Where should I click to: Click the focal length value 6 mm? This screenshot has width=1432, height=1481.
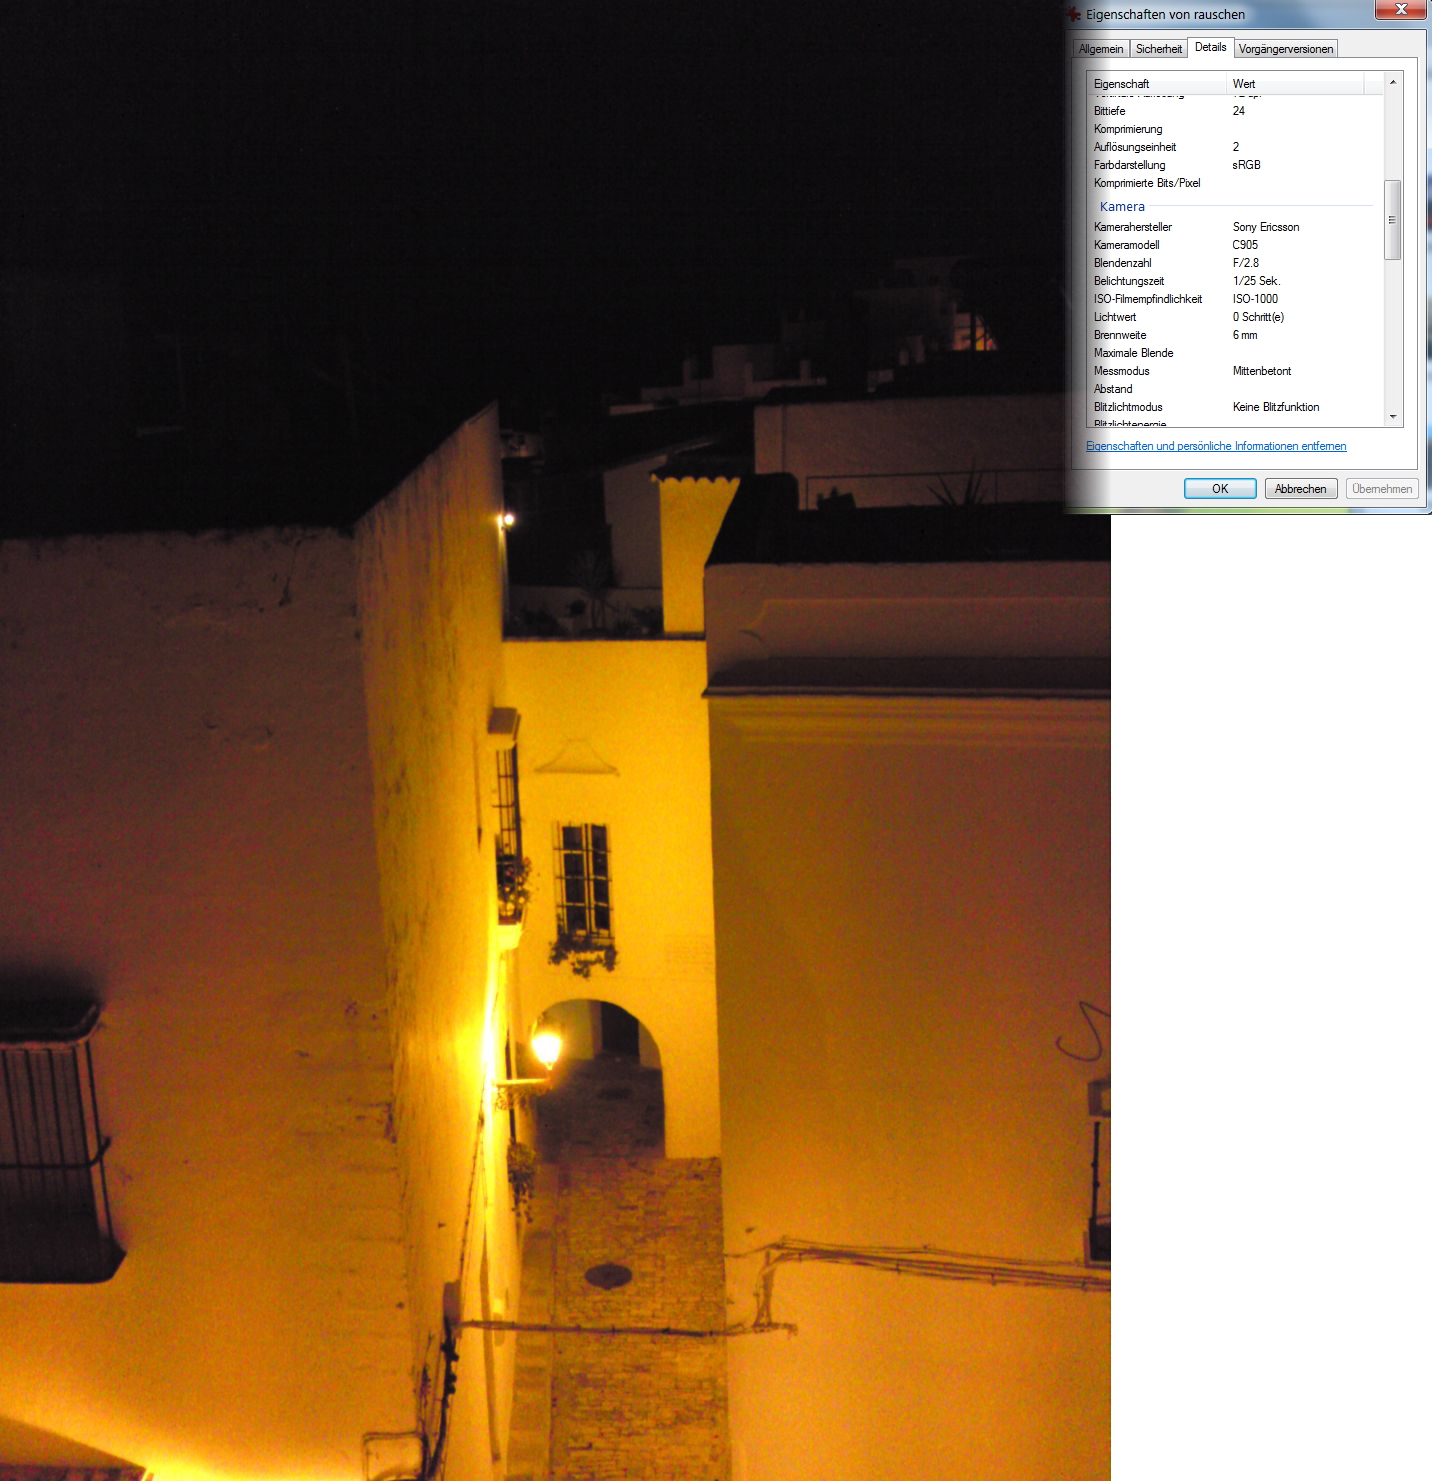tap(1245, 335)
